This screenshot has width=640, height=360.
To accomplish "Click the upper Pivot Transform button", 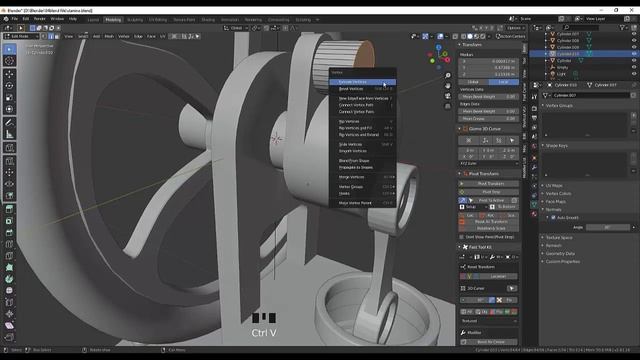I will [x=489, y=184].
